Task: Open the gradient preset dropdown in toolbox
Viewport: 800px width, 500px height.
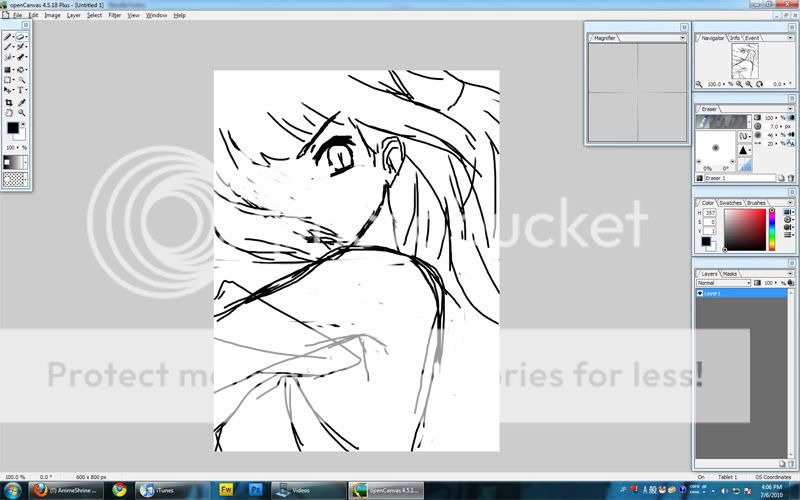Action: tap(26, 162)
